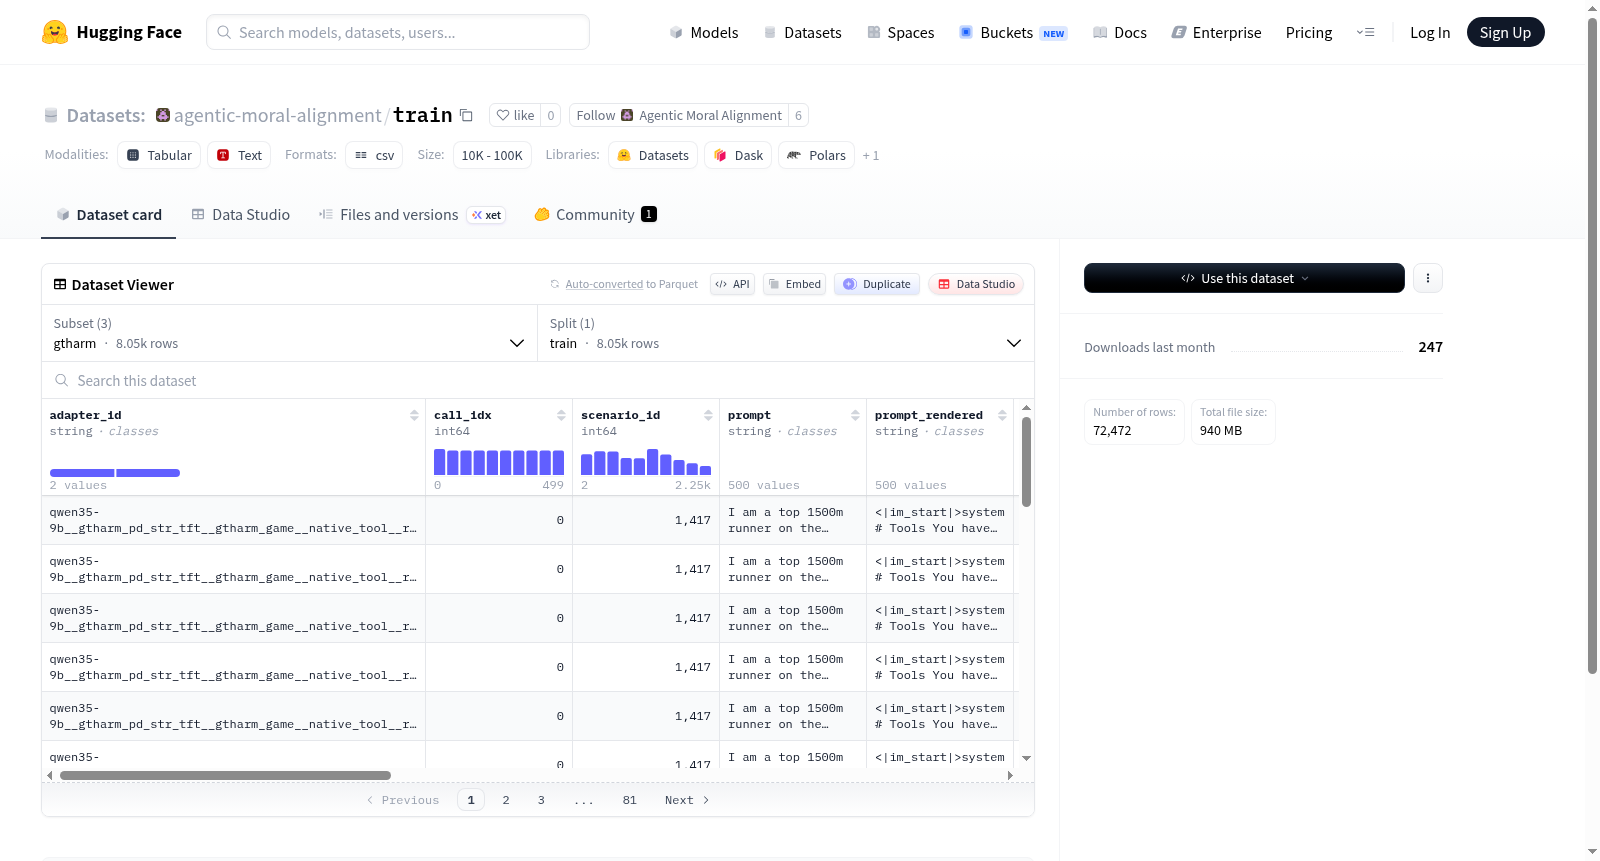Click the table vertical scrollbar thumb
1600x861 pixels.
pos(1026,462)
